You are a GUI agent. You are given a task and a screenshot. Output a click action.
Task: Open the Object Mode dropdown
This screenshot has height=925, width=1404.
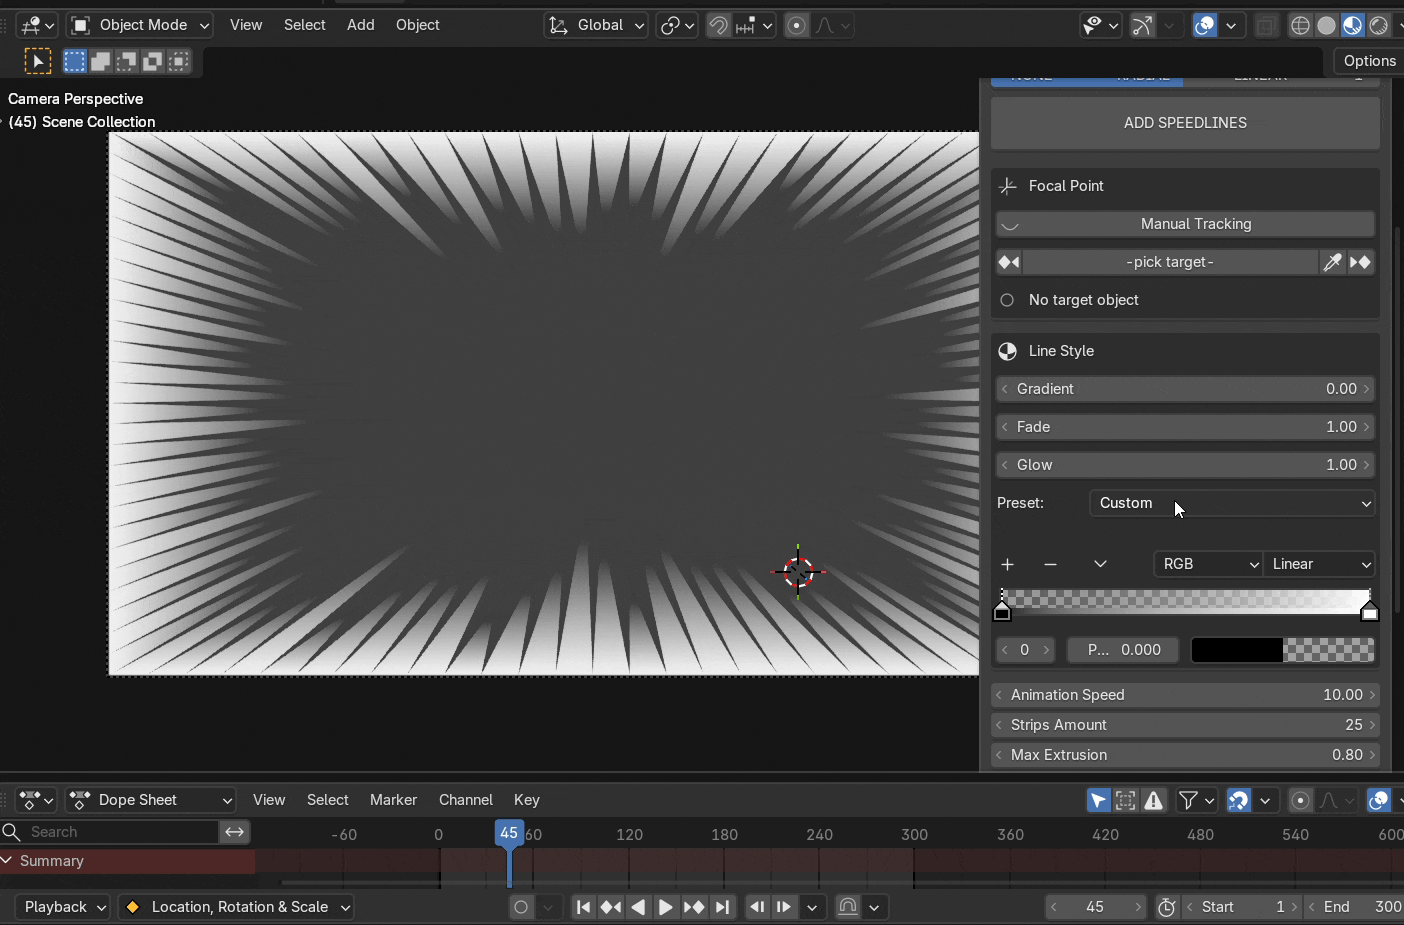tap(140, 25)
